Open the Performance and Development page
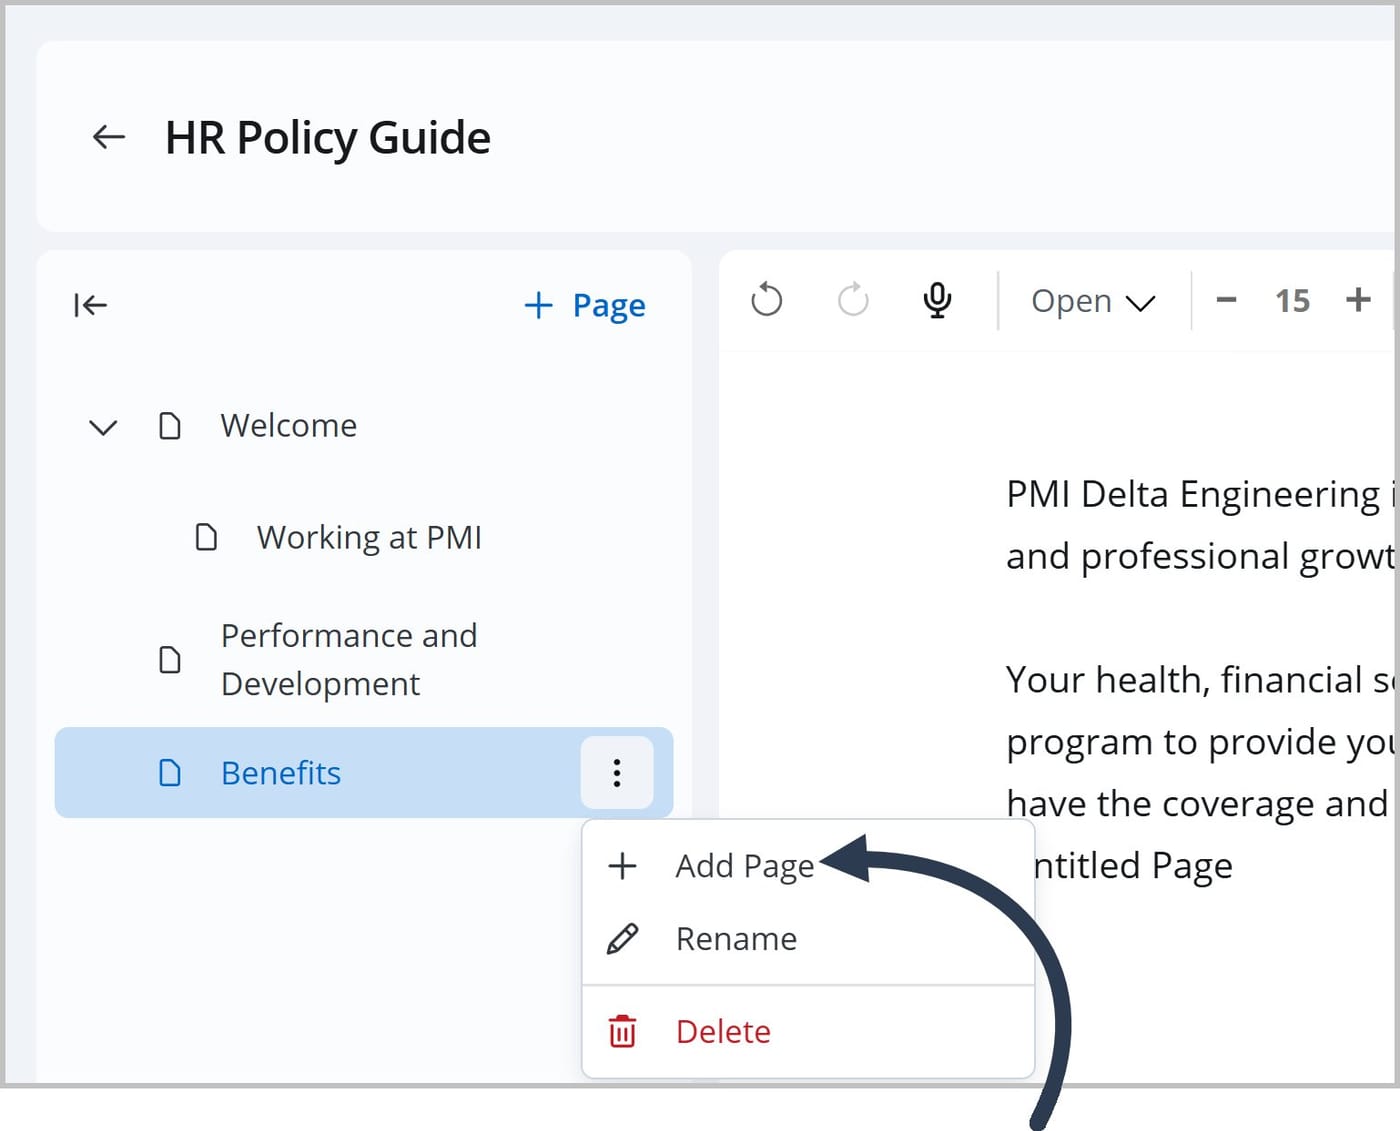This screenshot has height=1131, width=1400. coord(349,660)
